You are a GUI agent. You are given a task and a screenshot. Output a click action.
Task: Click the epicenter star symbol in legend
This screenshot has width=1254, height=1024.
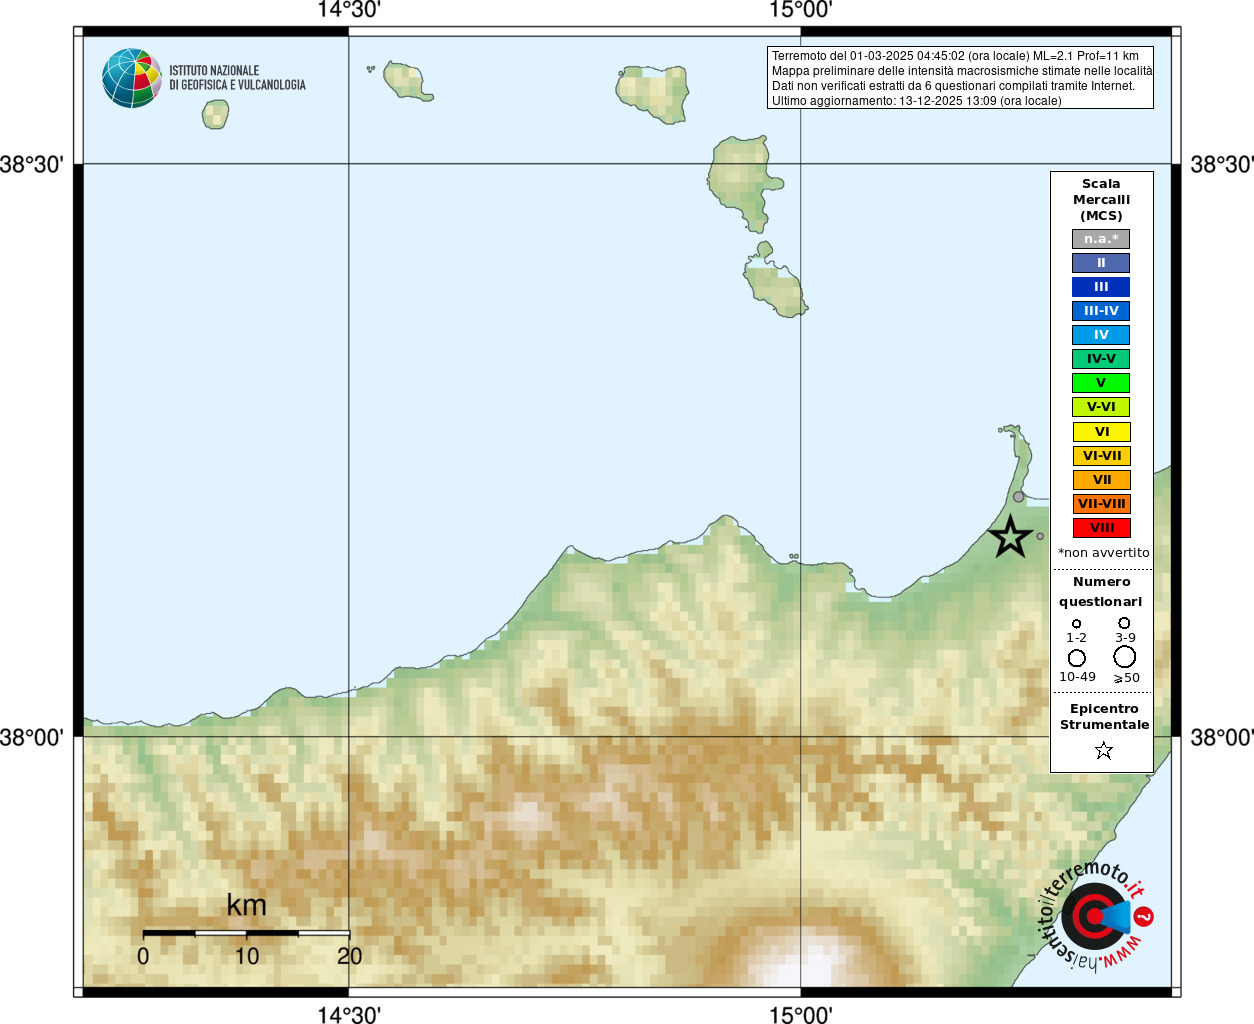tap(1104, 750)
